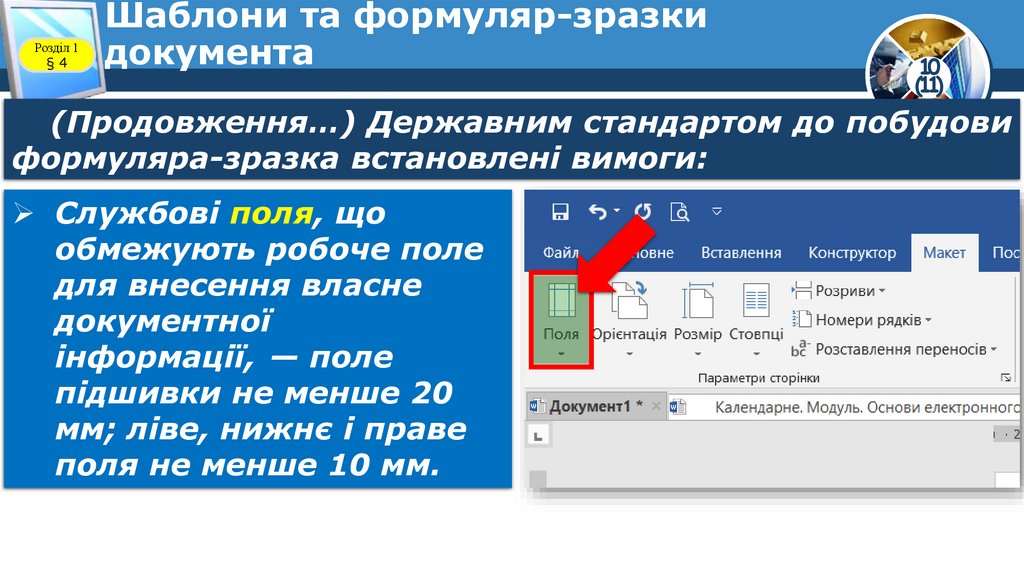Click the Розриви breaks icon

[x=801, y=290]
